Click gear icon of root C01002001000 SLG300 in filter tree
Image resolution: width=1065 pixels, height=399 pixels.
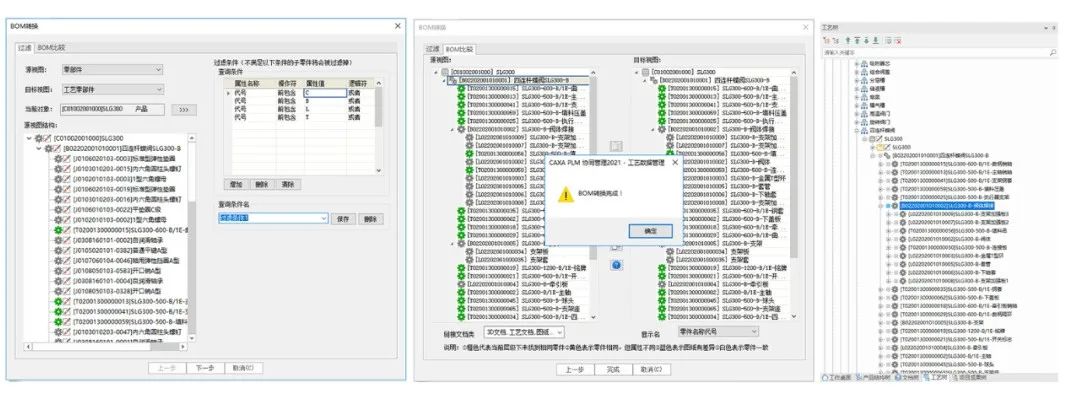(x=38, y=139)
